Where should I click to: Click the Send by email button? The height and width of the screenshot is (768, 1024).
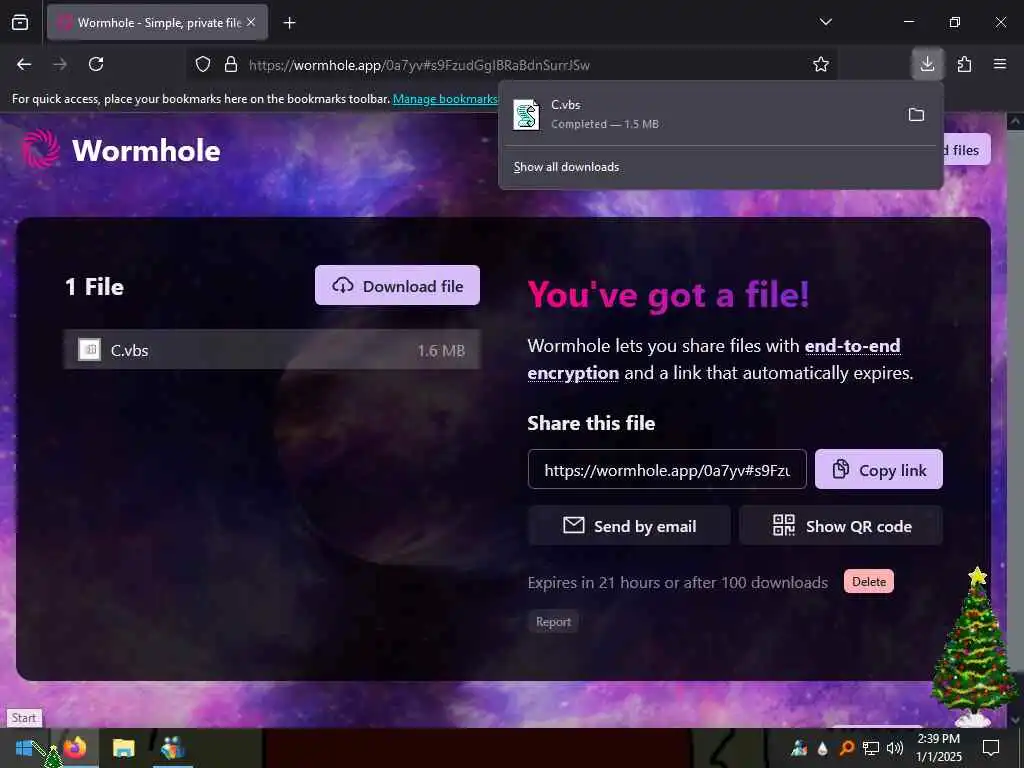pyautogui.click(x=630, y=526)
